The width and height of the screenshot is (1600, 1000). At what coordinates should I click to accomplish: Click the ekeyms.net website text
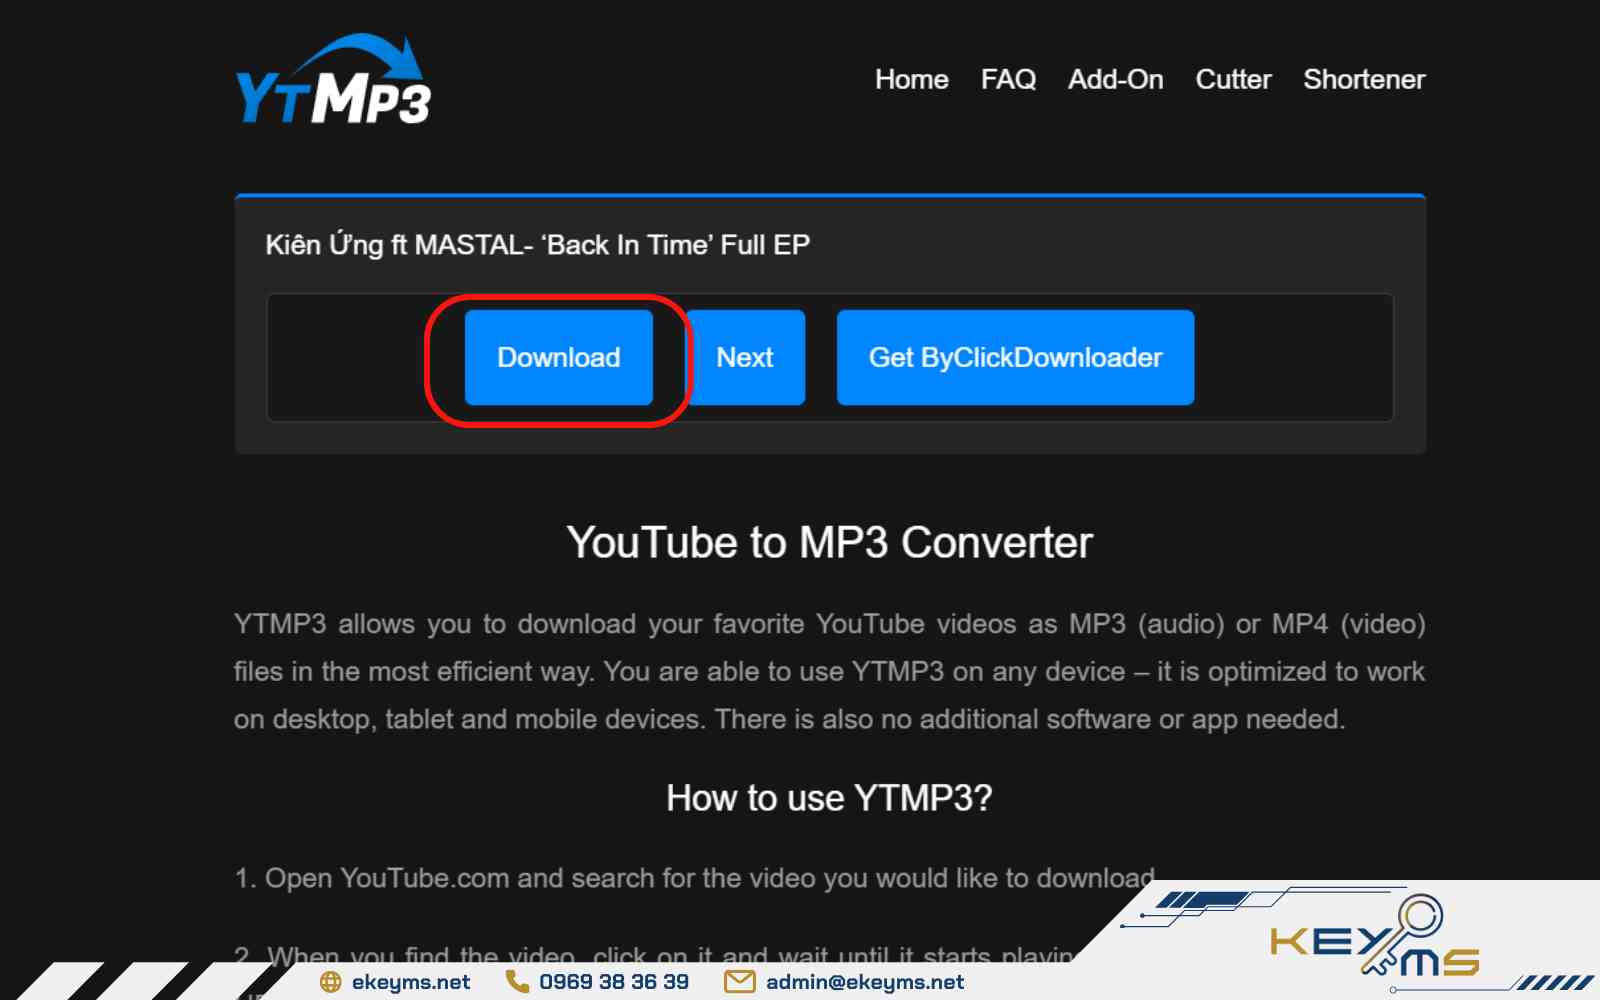tap(411, 982)
